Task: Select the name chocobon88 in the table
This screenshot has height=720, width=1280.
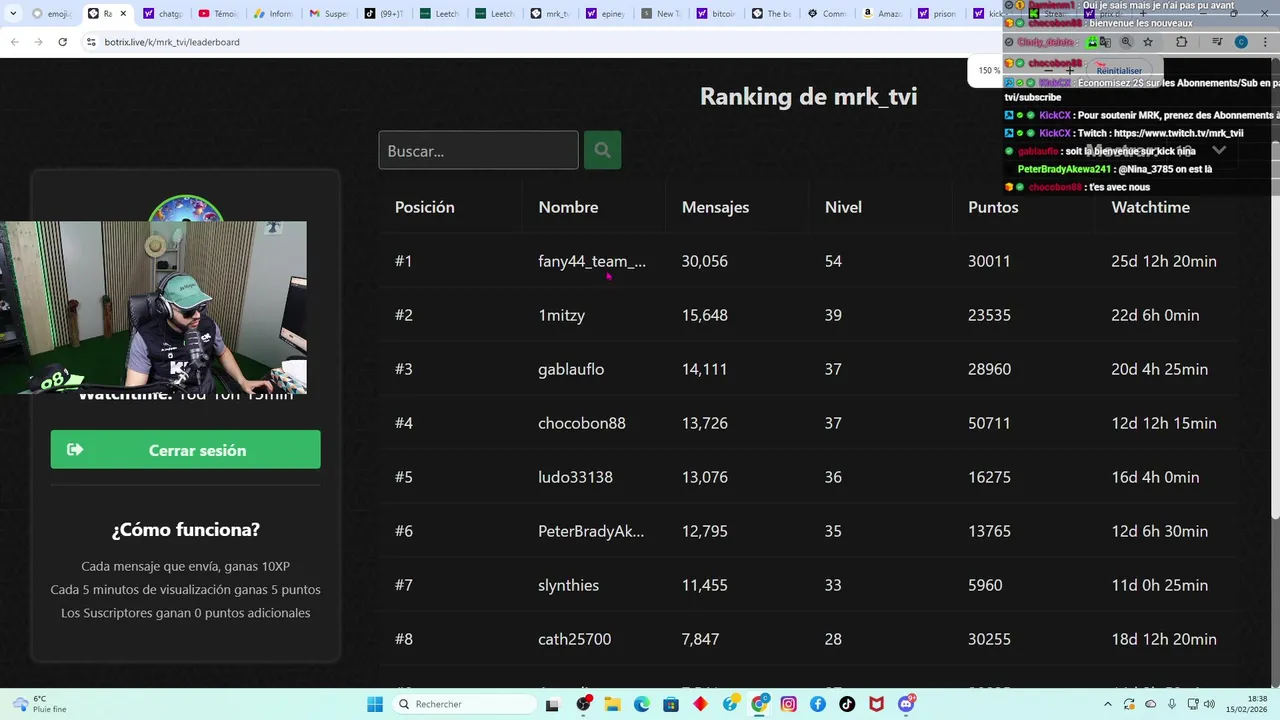Action: coord(582,423)
